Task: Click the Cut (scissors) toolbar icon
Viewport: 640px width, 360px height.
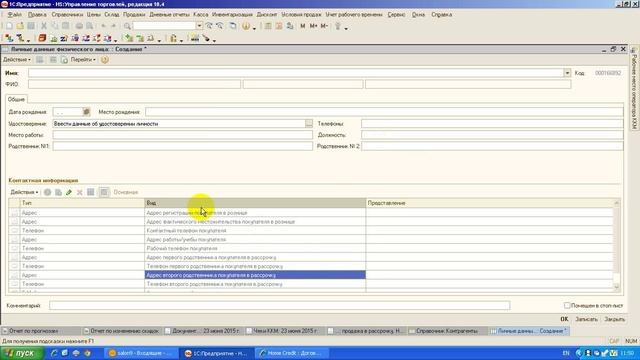Action: point(44,26)
